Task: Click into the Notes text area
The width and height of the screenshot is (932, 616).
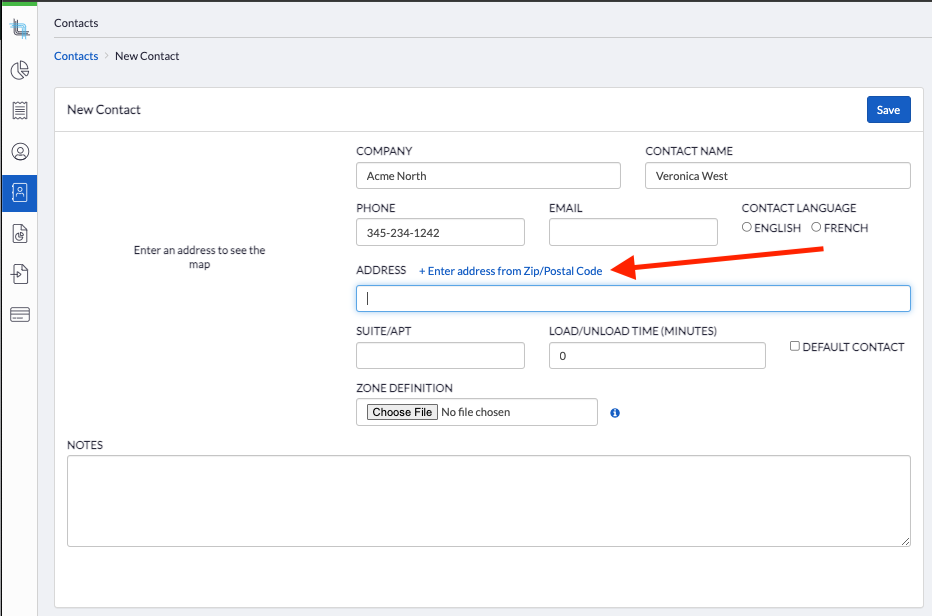Action: point(489,501)
